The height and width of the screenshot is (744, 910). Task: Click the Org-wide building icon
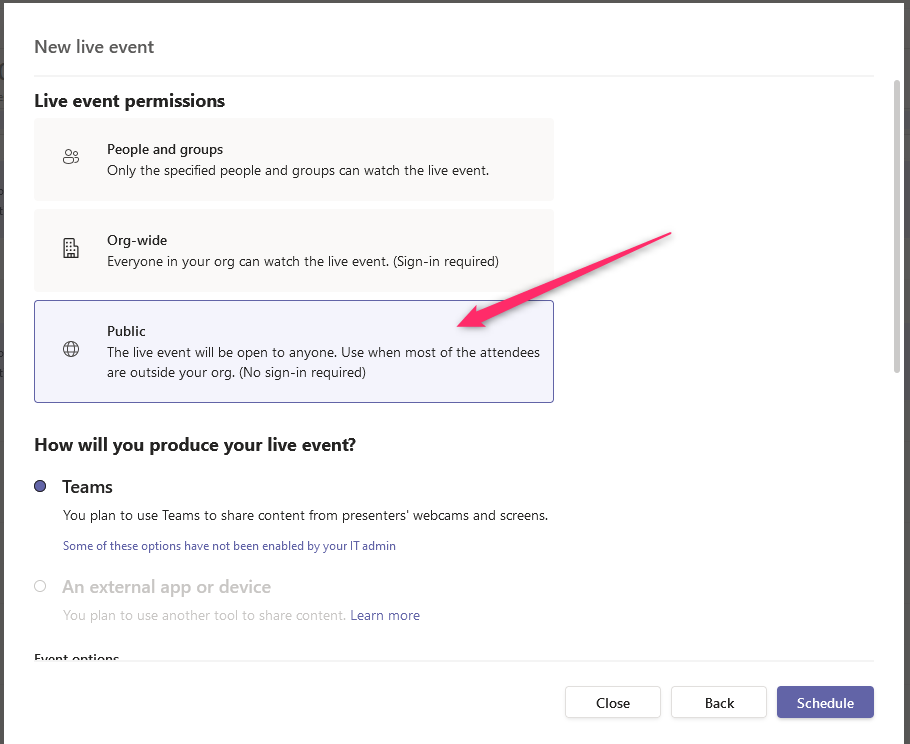pos(70,249)
